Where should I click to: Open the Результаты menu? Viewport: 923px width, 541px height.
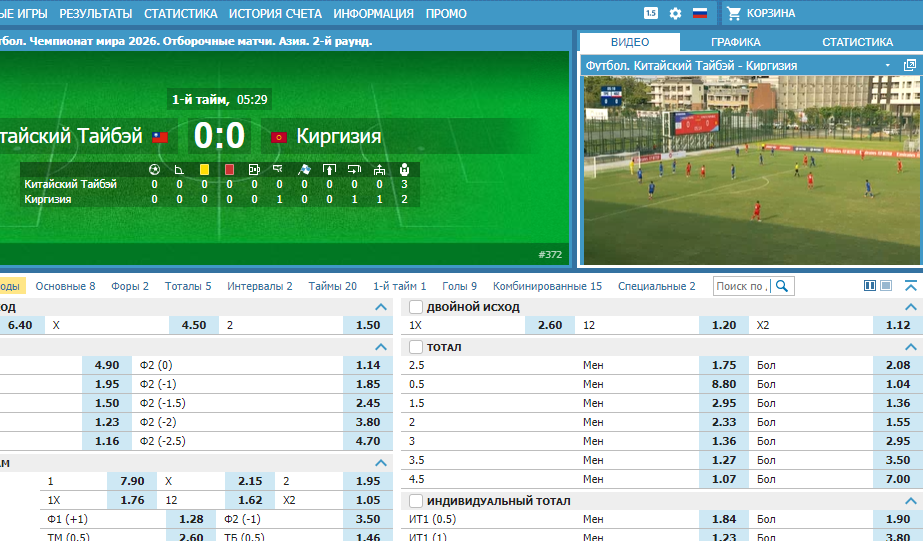pyautogui.click(x=95, y=13)
